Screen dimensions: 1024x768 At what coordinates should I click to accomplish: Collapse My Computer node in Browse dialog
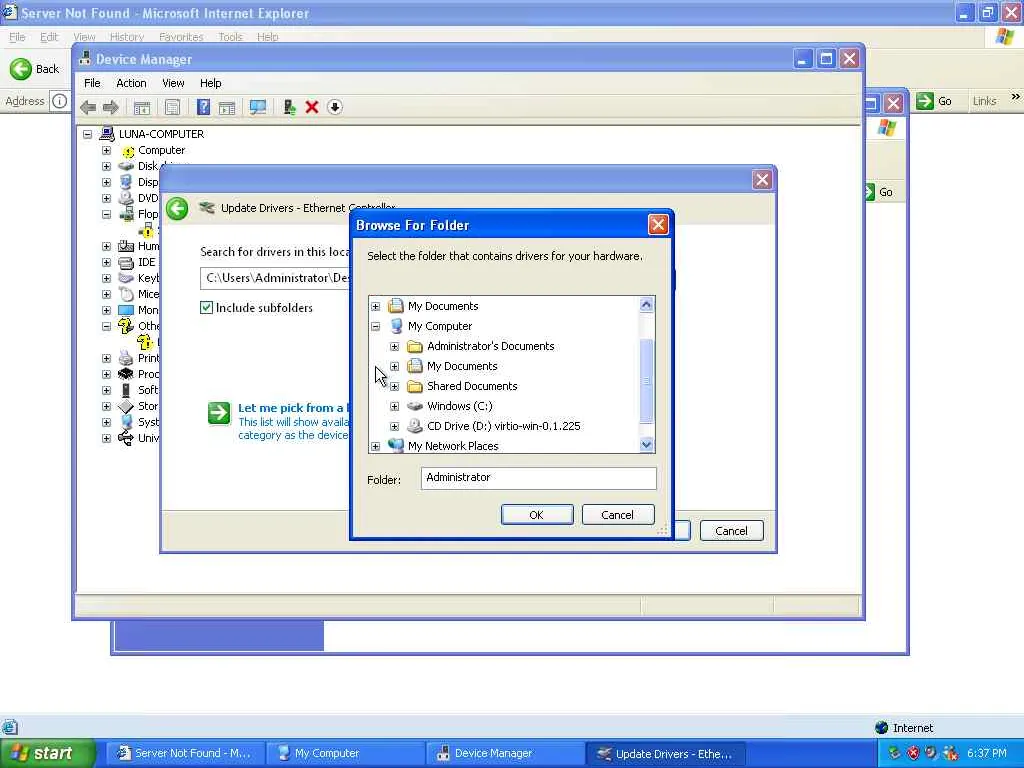pos(376,326)
